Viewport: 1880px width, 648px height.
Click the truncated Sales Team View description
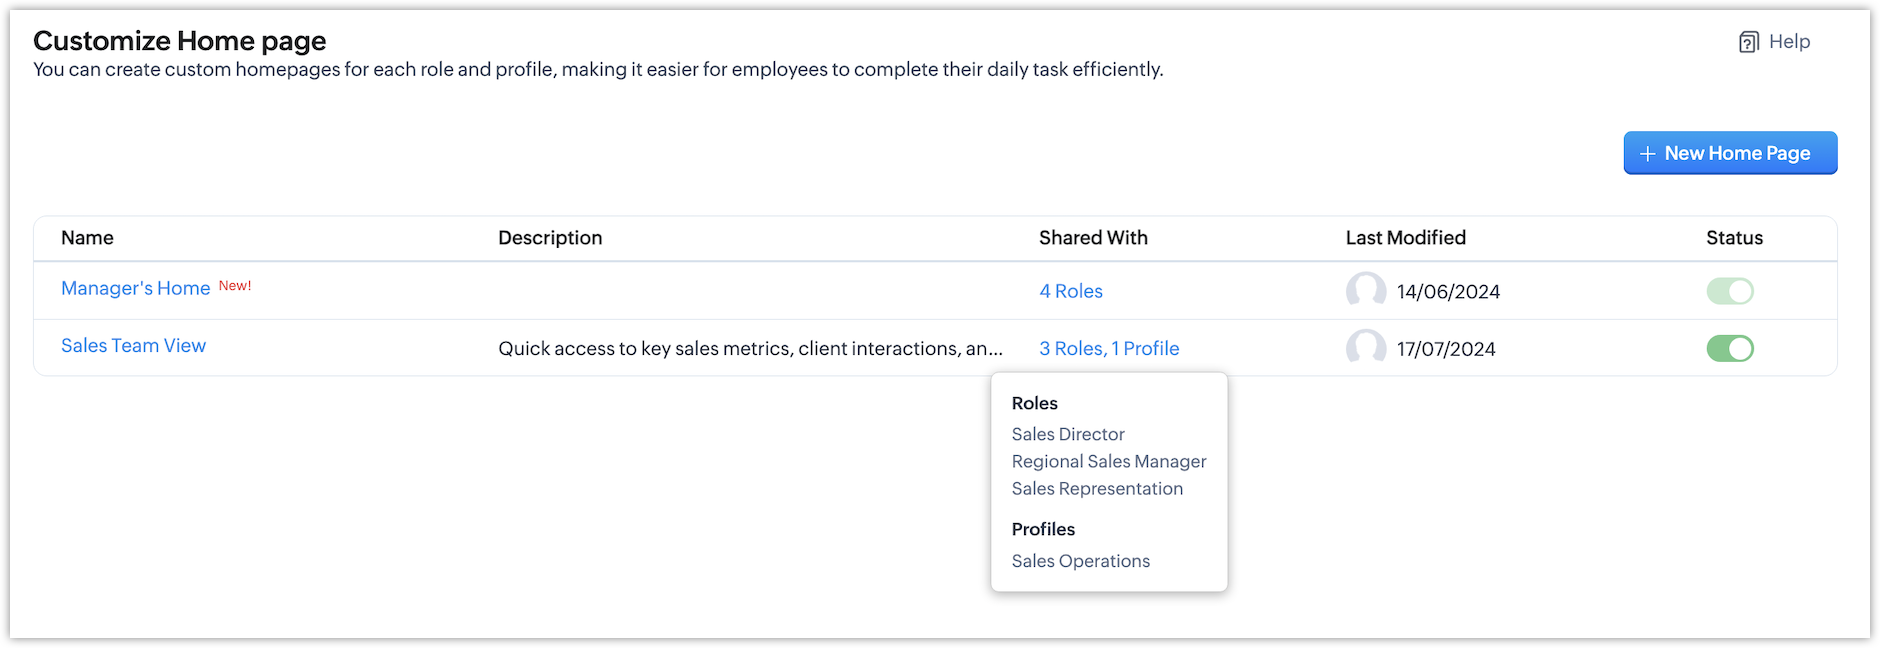[x=749, y=348]
